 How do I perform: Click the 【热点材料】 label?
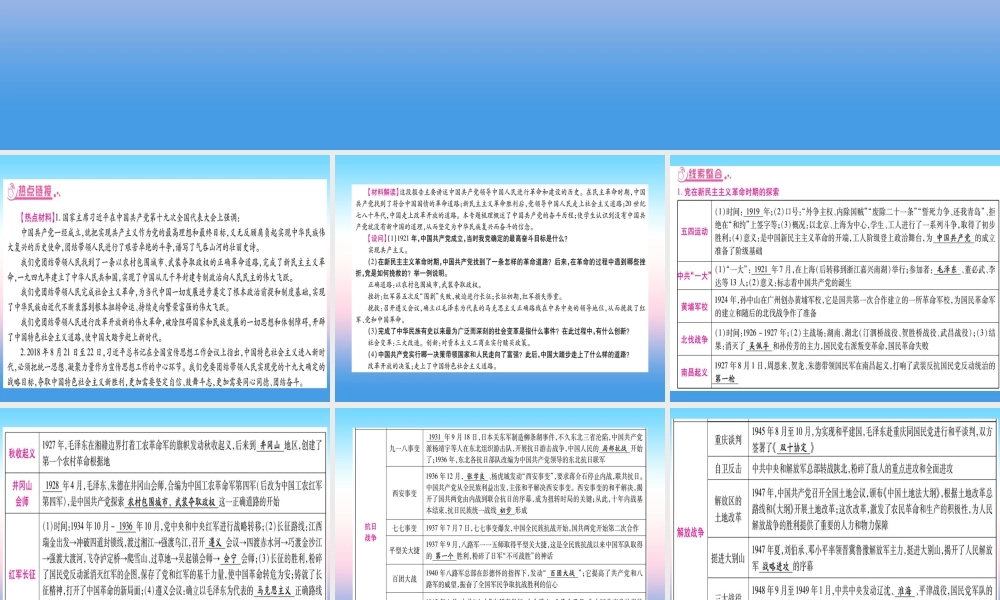point(37,217)
